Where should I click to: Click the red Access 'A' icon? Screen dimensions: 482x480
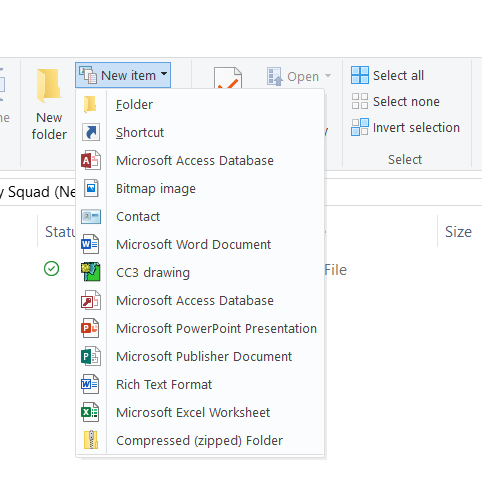click(91, 161)
